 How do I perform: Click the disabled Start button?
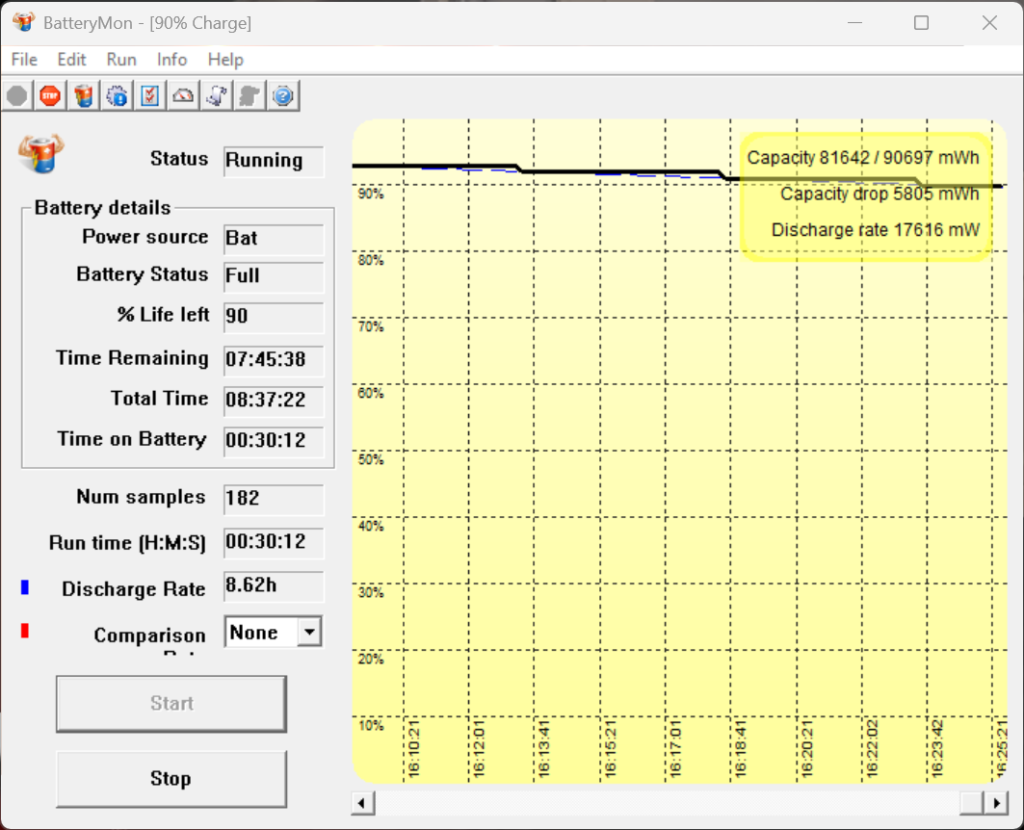[171, 703]
